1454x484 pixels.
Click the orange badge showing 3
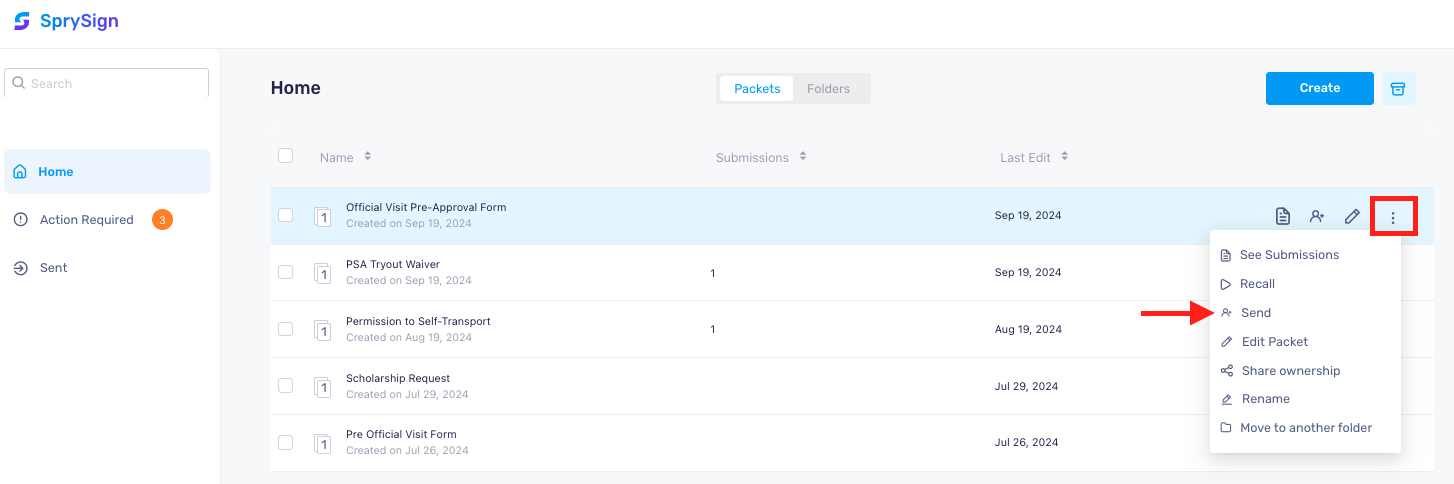pos(162,219)
